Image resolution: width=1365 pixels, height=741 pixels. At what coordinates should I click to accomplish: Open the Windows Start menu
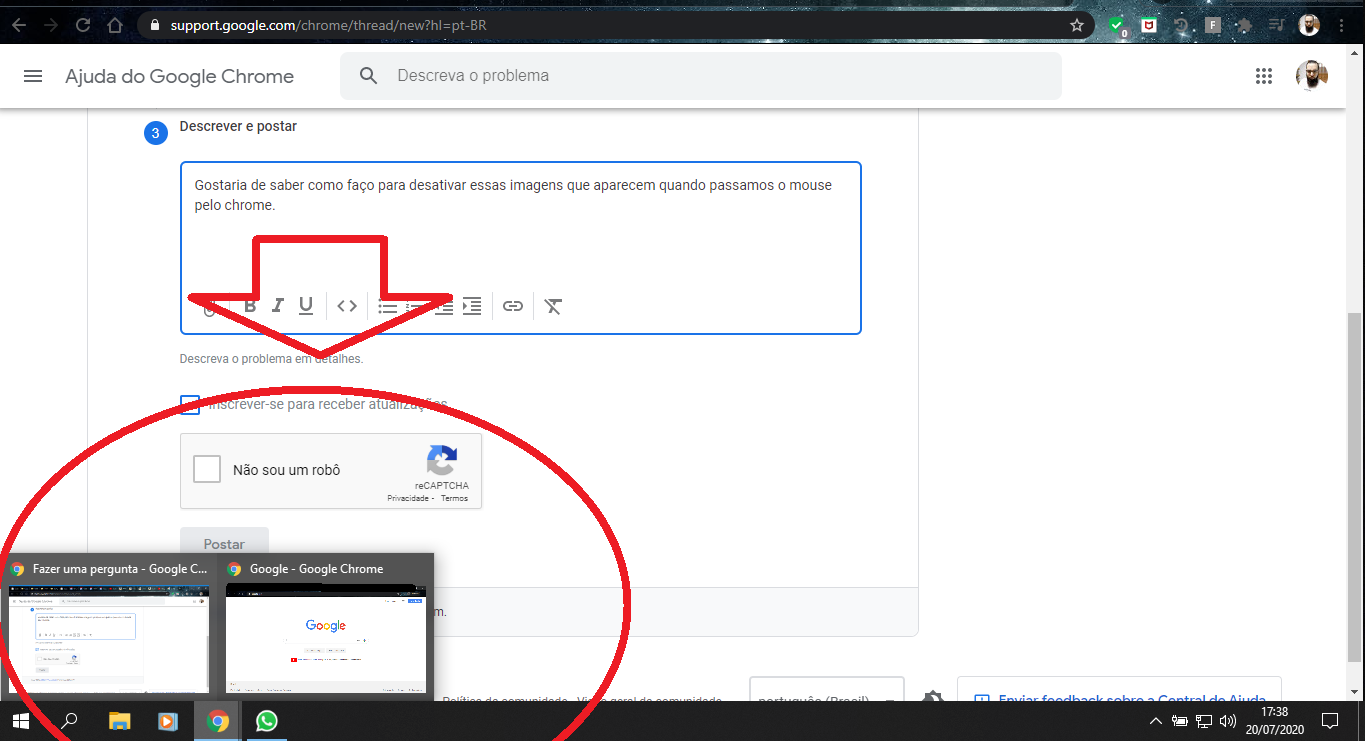point(20,720)
